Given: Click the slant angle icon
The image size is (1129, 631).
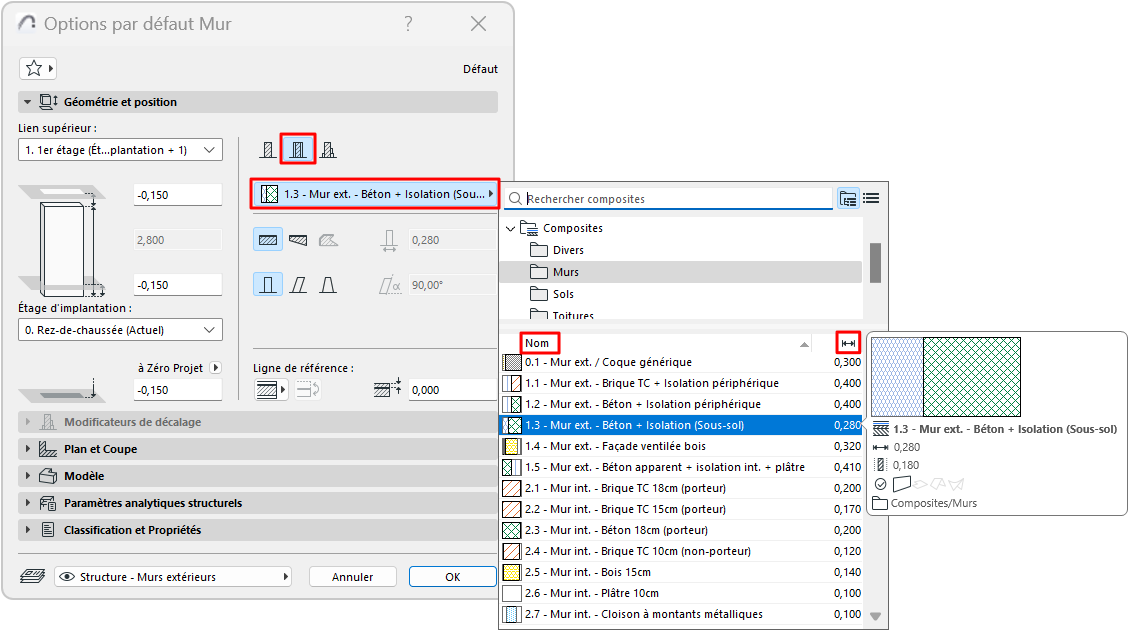Looking at the screenshot, I should click(x=390, y=285).
